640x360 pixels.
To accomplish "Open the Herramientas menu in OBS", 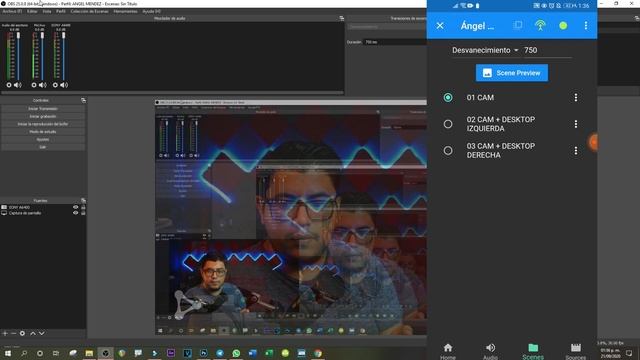I will tap(125, 11).
